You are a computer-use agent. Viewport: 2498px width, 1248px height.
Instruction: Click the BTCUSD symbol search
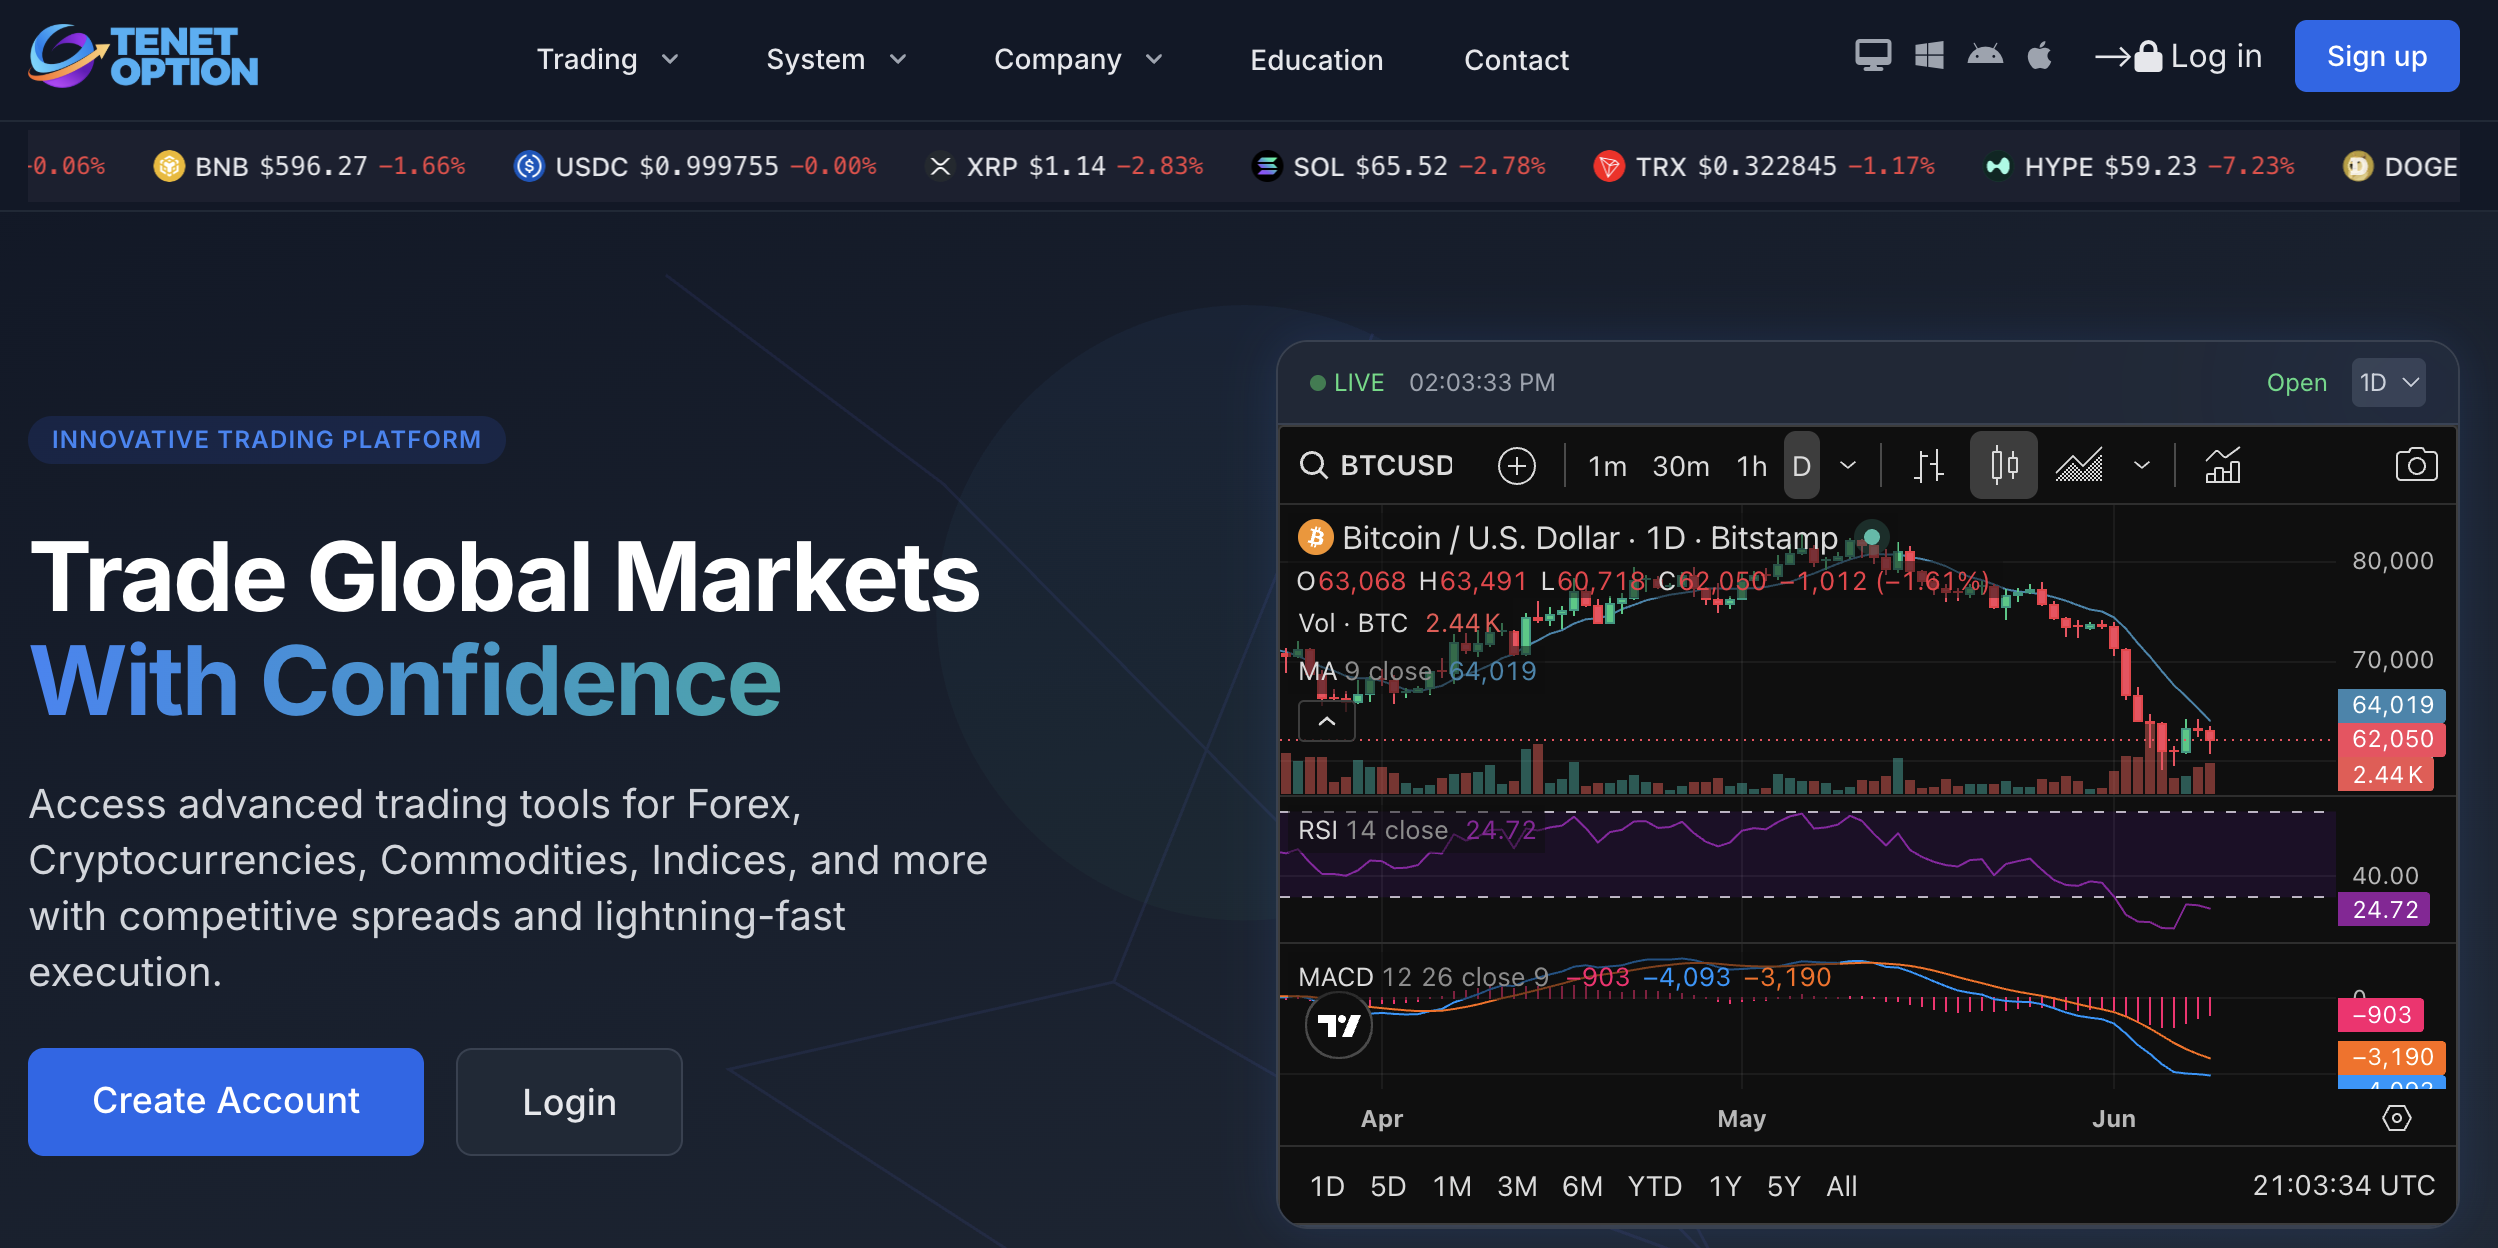point(1377,466)
